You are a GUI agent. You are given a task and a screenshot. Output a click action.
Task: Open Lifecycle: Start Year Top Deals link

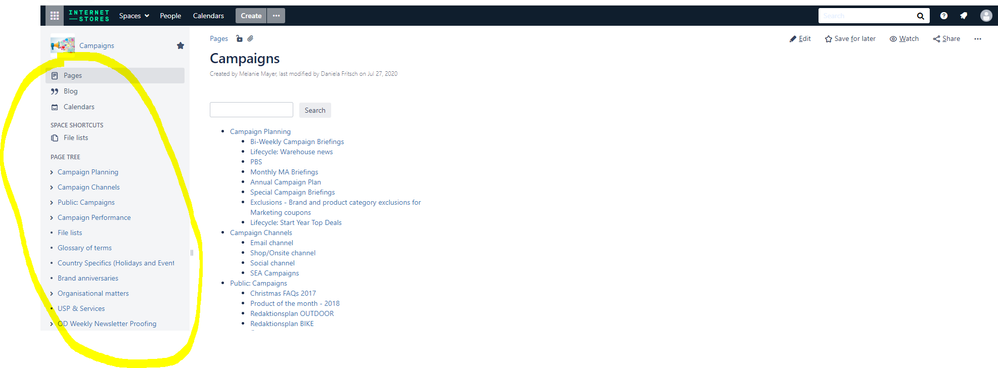click(297, 223)
